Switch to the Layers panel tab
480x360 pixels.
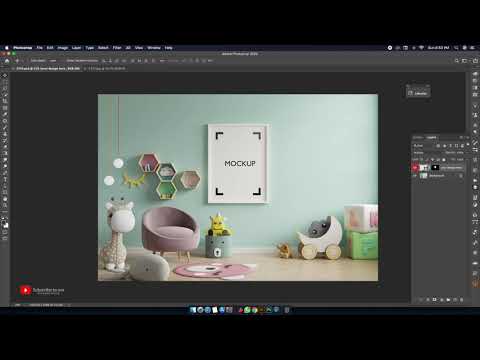(431, 137)
